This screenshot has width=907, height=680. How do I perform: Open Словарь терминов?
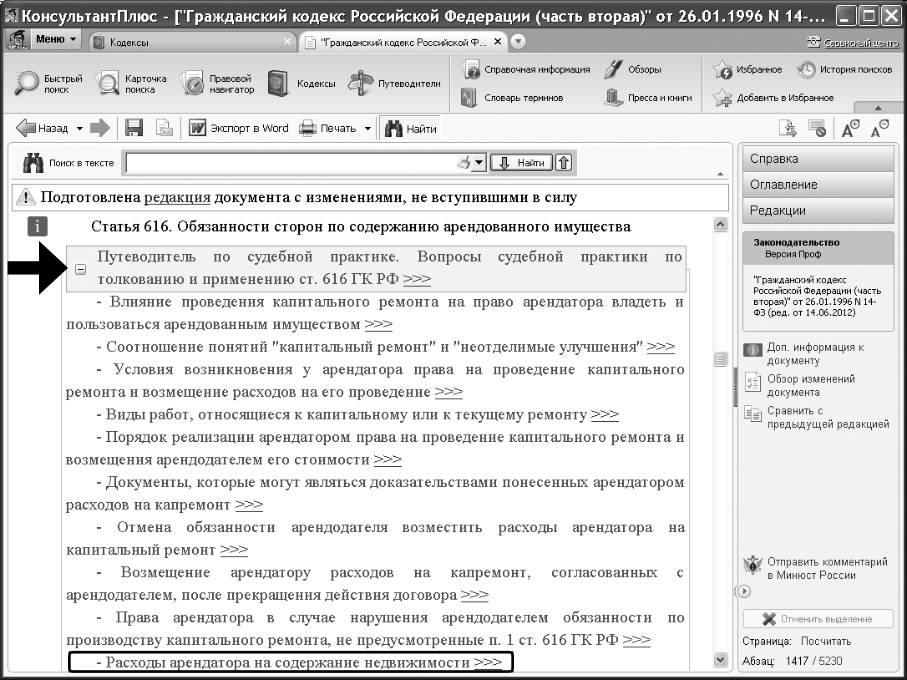point(512,98)
